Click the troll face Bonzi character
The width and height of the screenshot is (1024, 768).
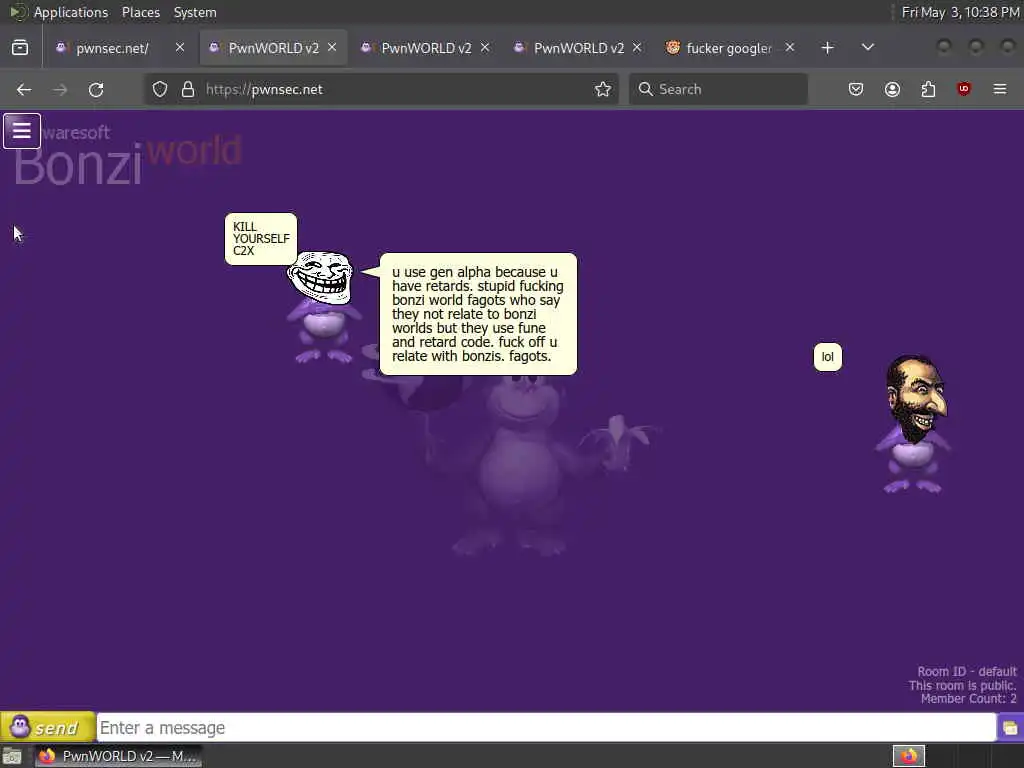click(x=321, y=307)
